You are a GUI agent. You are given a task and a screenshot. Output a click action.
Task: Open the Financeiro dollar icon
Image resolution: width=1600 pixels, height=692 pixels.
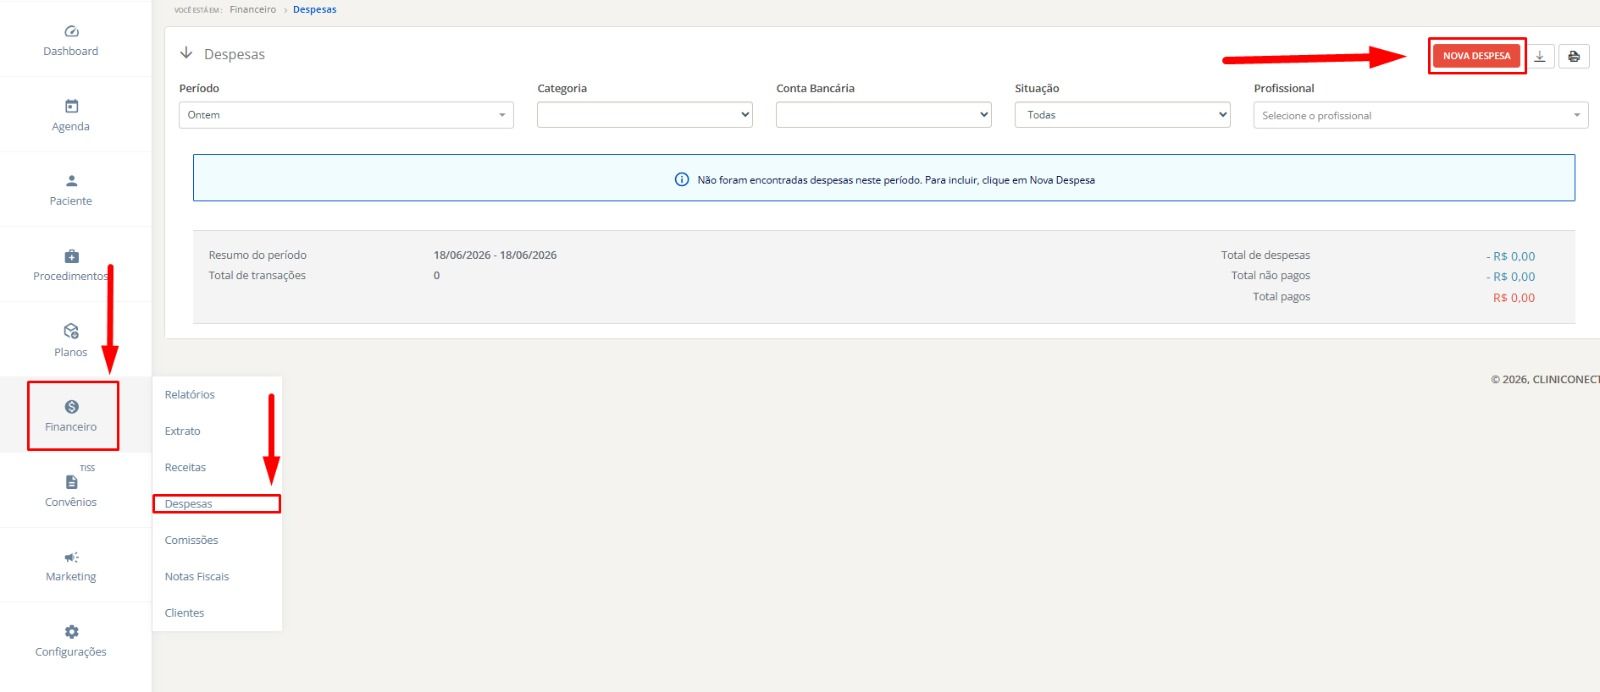point(71,406)
